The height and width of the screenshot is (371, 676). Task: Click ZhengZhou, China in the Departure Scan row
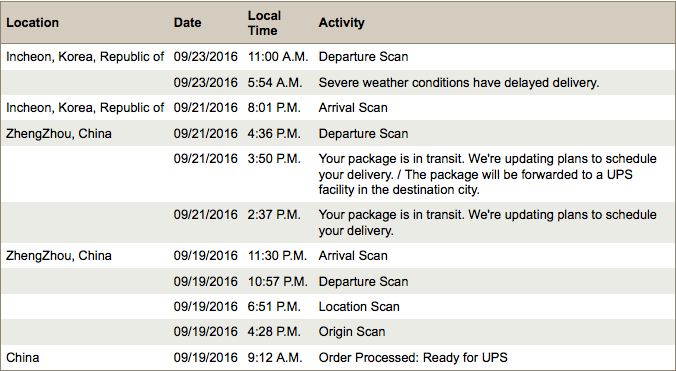pyautogui.click(x=59, y=134)
